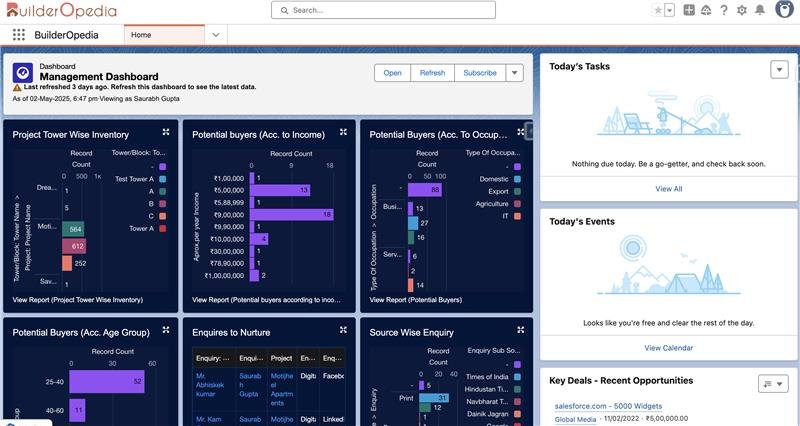
Task: Click the bar with value 564
Action: click(x=73, y=229)
